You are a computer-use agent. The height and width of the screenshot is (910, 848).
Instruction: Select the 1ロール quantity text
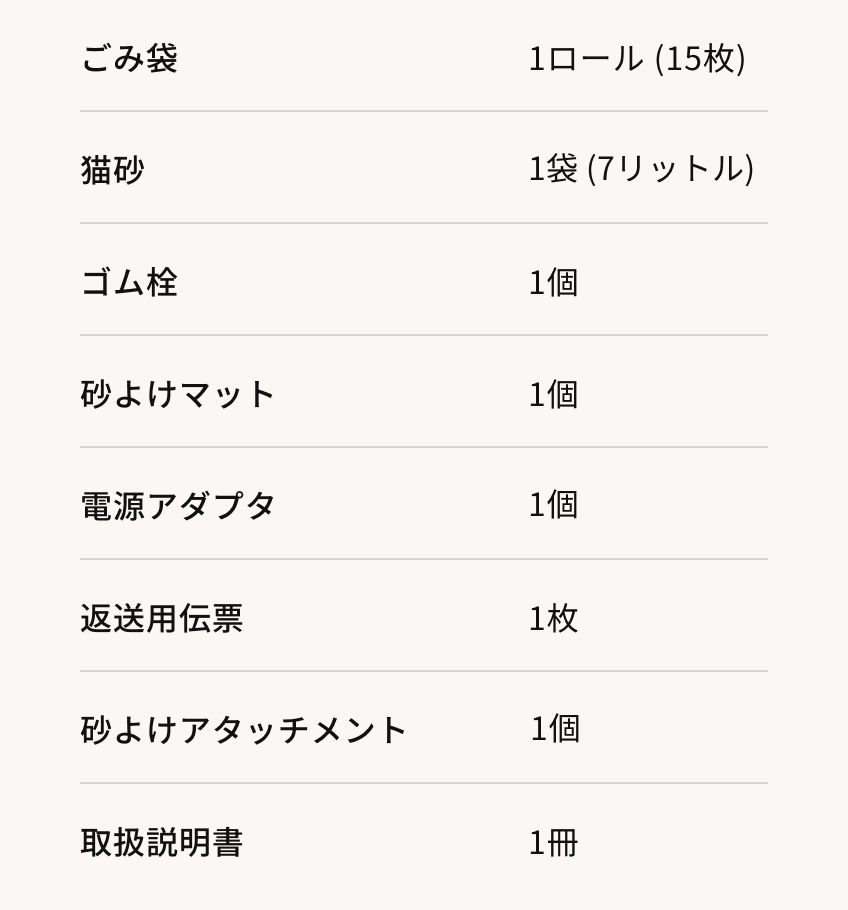point(585,59)
